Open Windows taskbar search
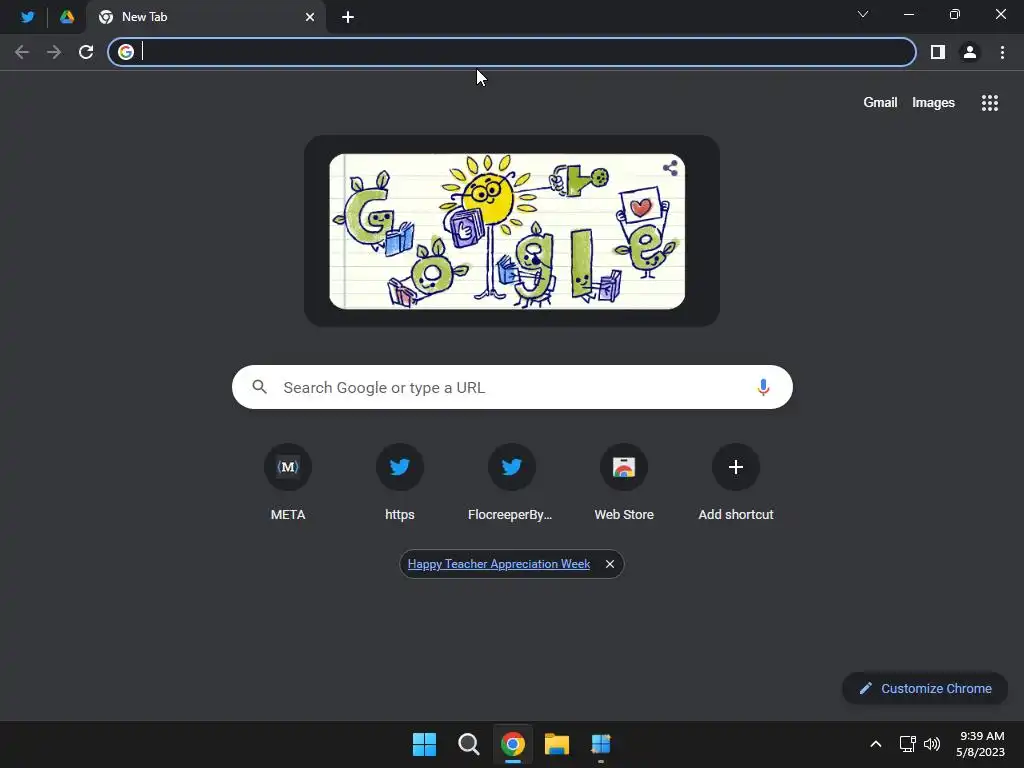The height and width of the screenshot is (768, 1024). [x=469, y=744]
